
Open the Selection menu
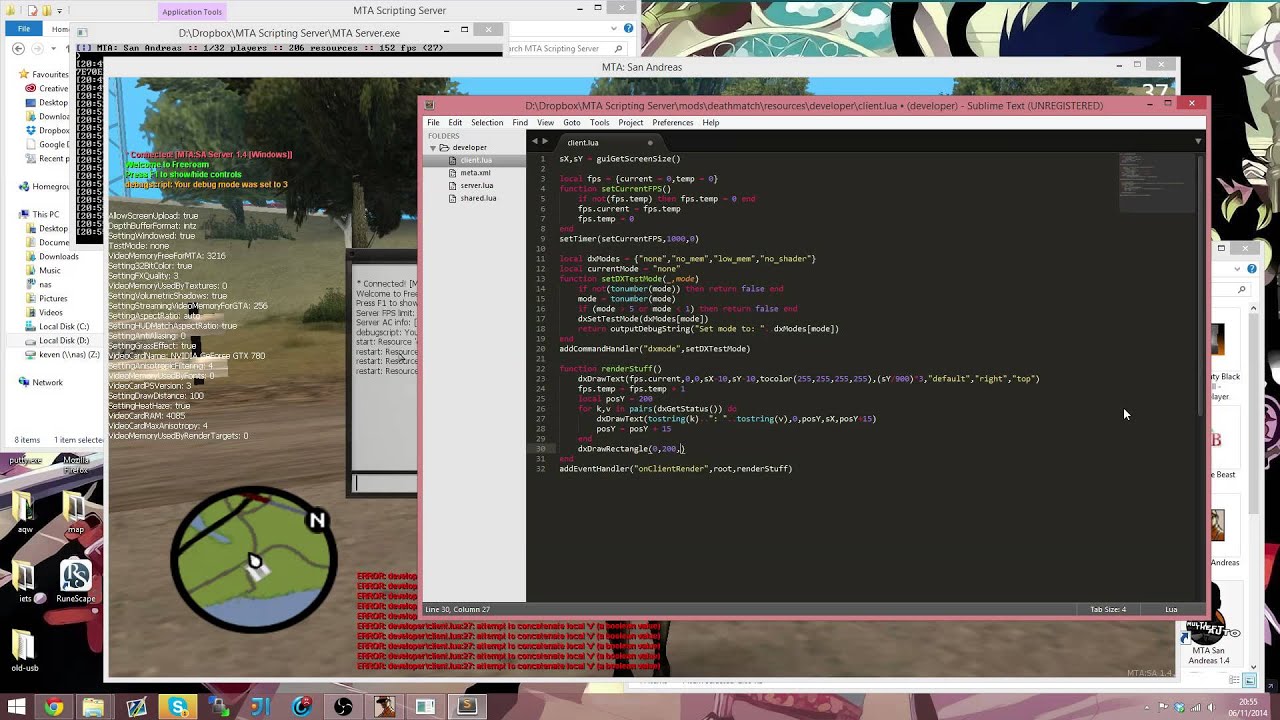(487, 123)
